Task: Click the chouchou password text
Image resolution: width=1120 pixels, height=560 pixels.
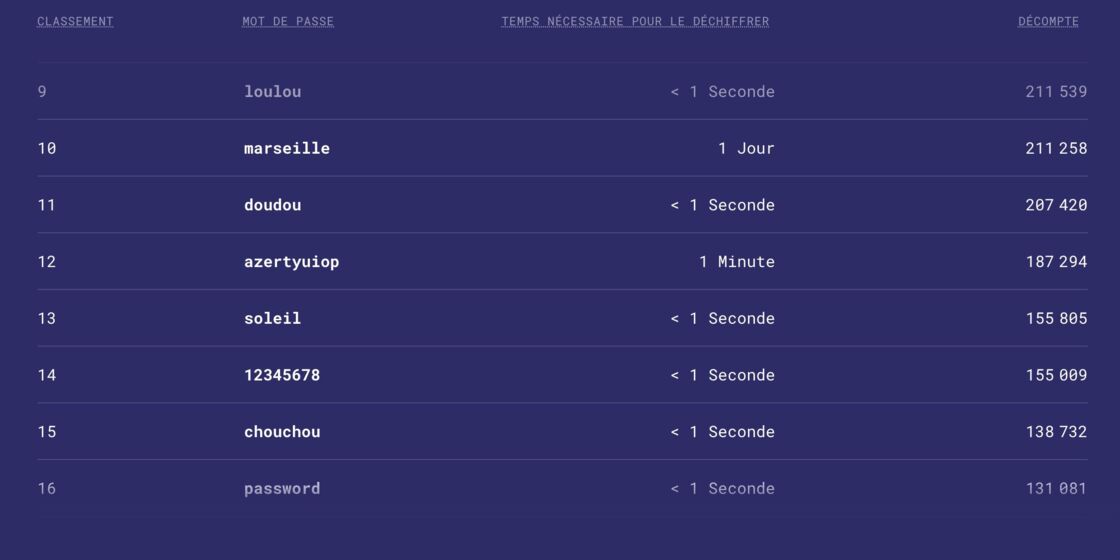Action: (282, 432)
